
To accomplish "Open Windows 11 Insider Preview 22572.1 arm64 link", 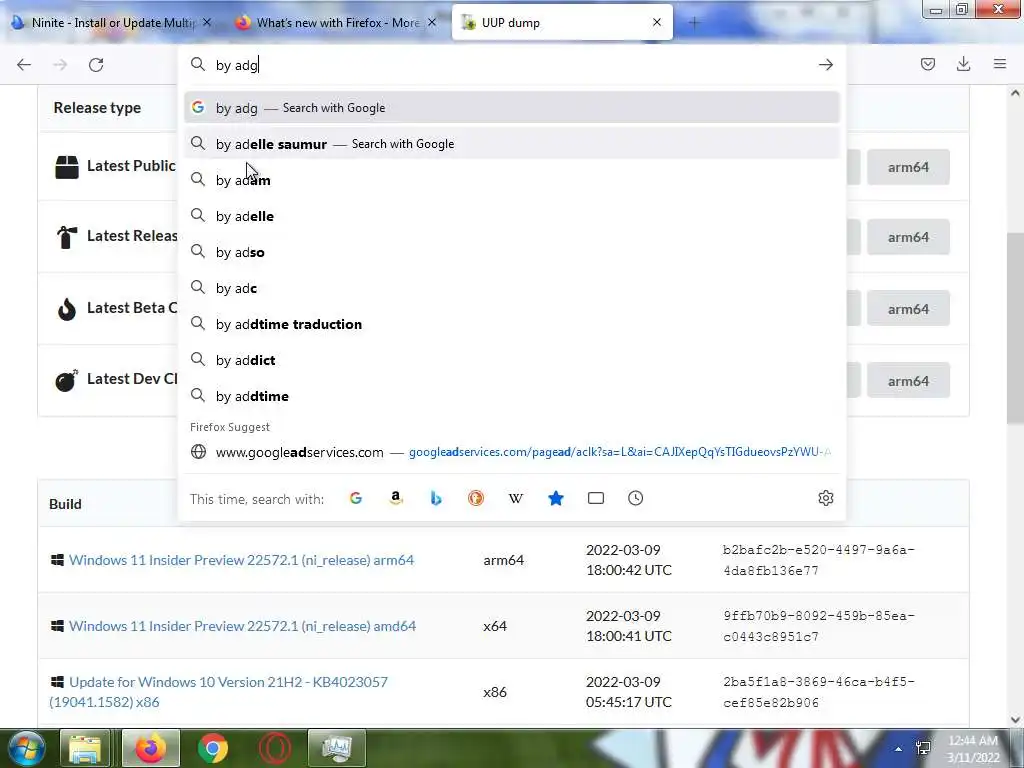I will 242,560.
